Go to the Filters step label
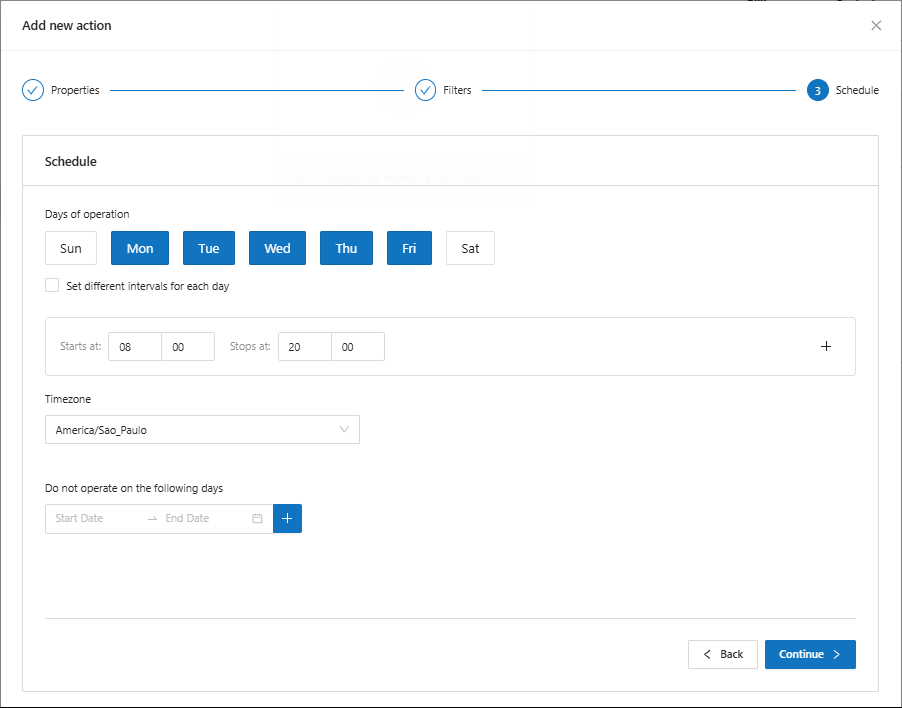Image resolution: width=902 pixels, height=708 pixels. (x=457, y=90)
